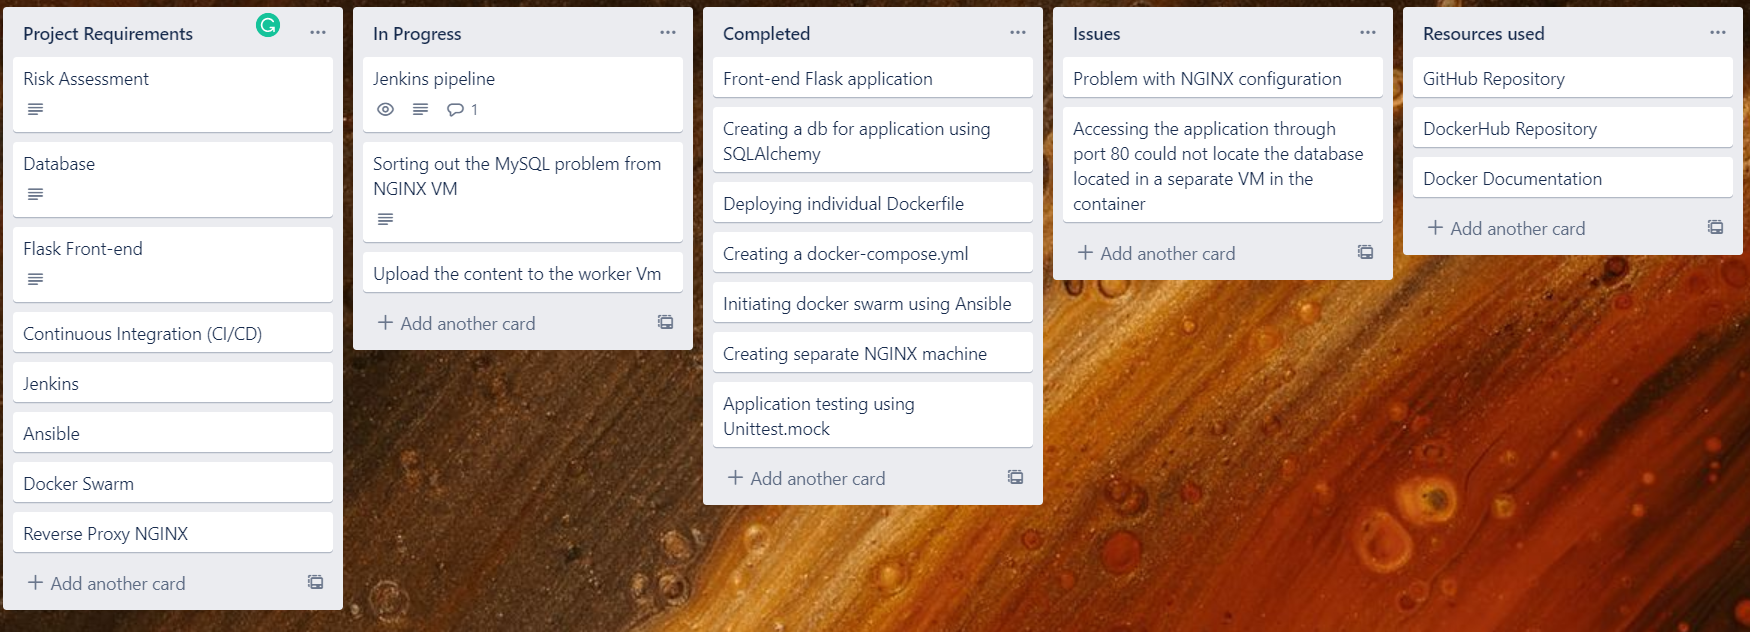
Task: Click the description icon on Jenkins pipeline card
Action: point(421,109)
